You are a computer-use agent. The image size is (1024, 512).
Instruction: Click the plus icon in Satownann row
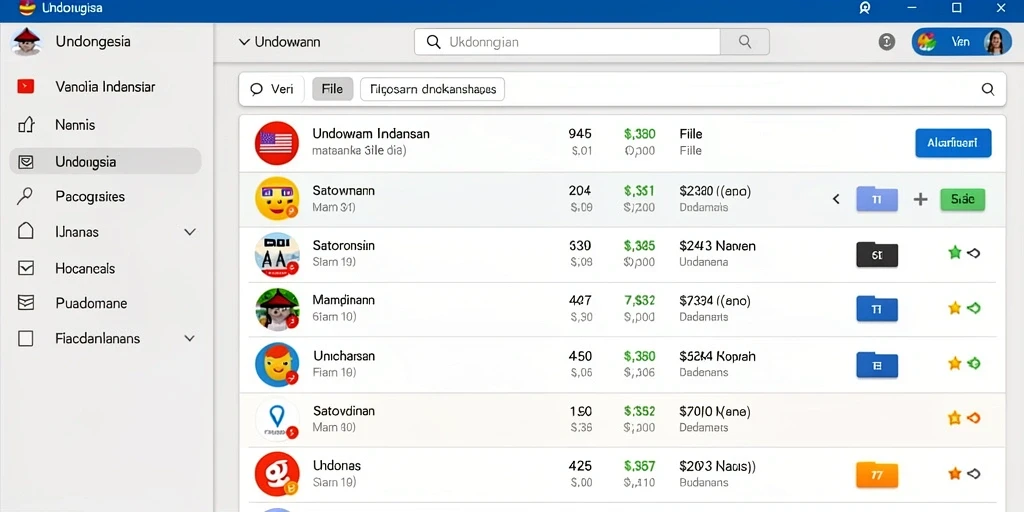point(920,199)
